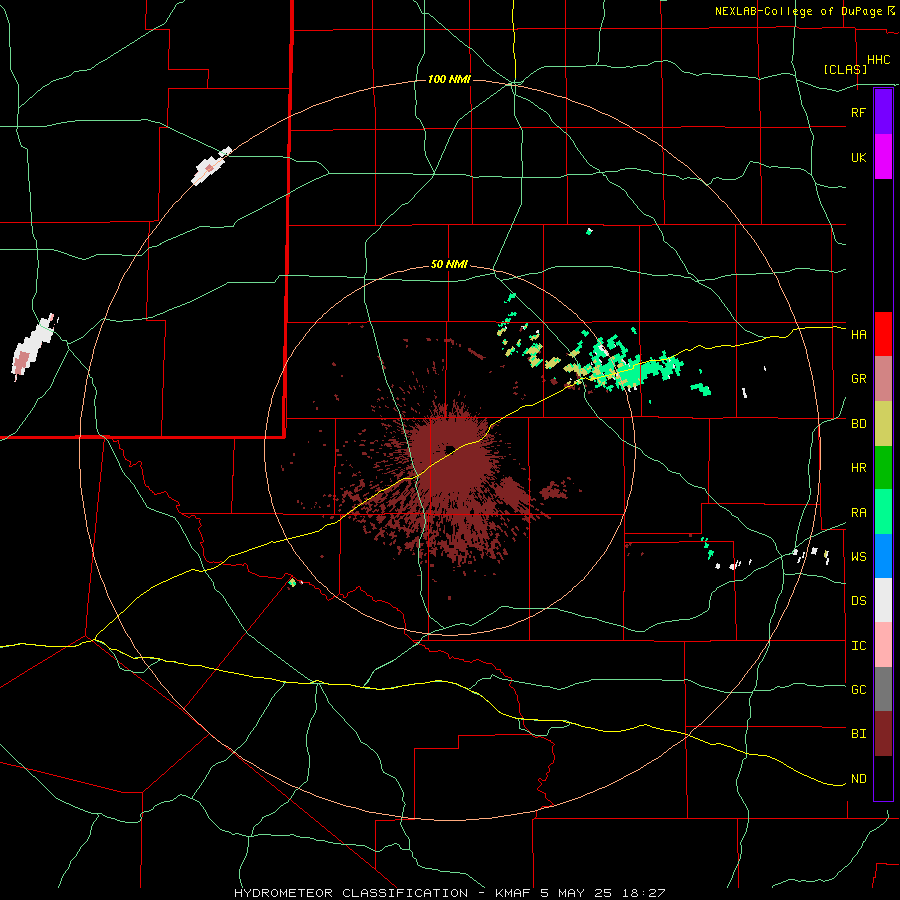Click the ND legend label
This screenshot has height=900, width=900.
[858, 779]
